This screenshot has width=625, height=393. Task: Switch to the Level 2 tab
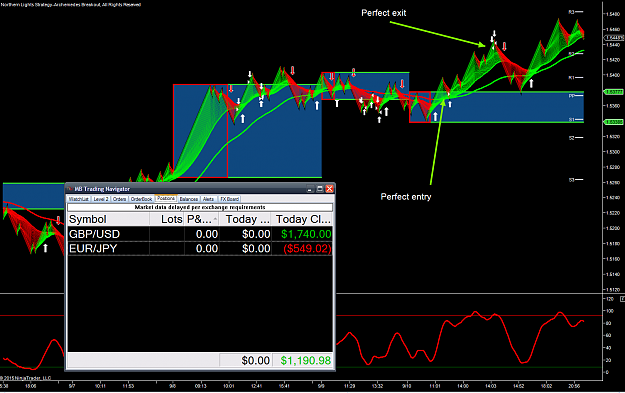[100, 199]
